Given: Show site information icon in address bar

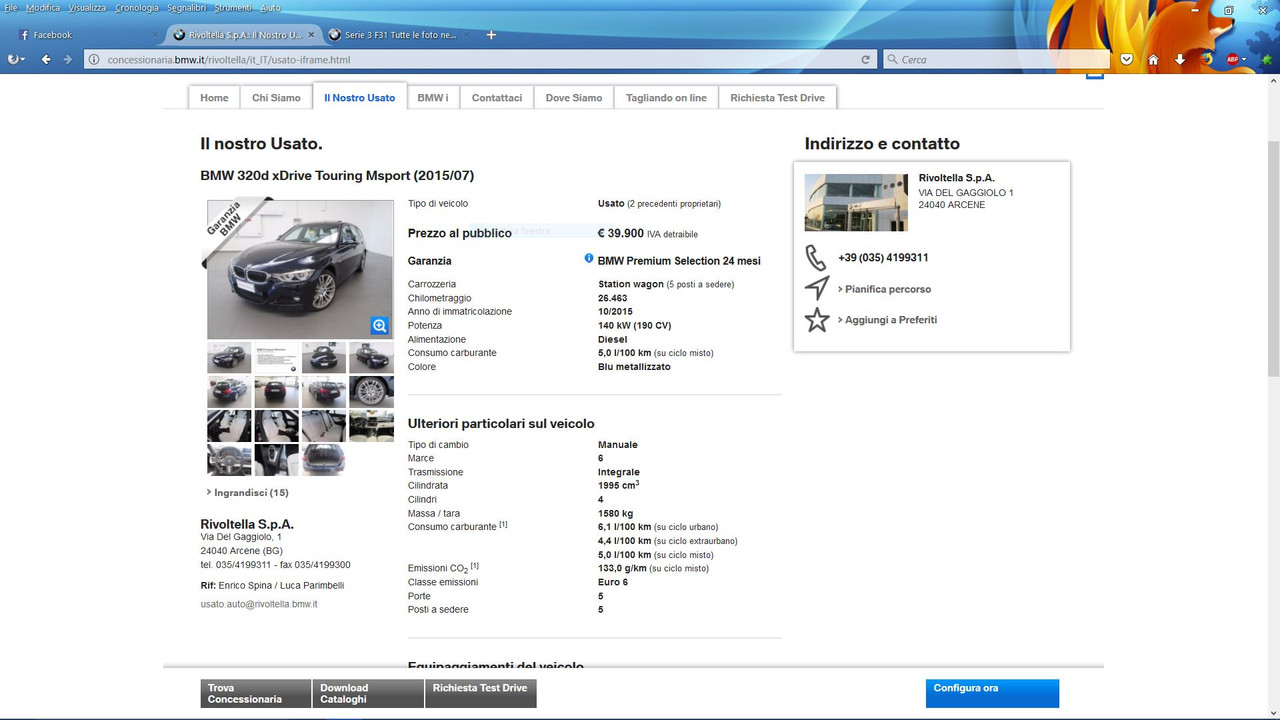Looking at the screenshot, I should click(x=95, y=60).
